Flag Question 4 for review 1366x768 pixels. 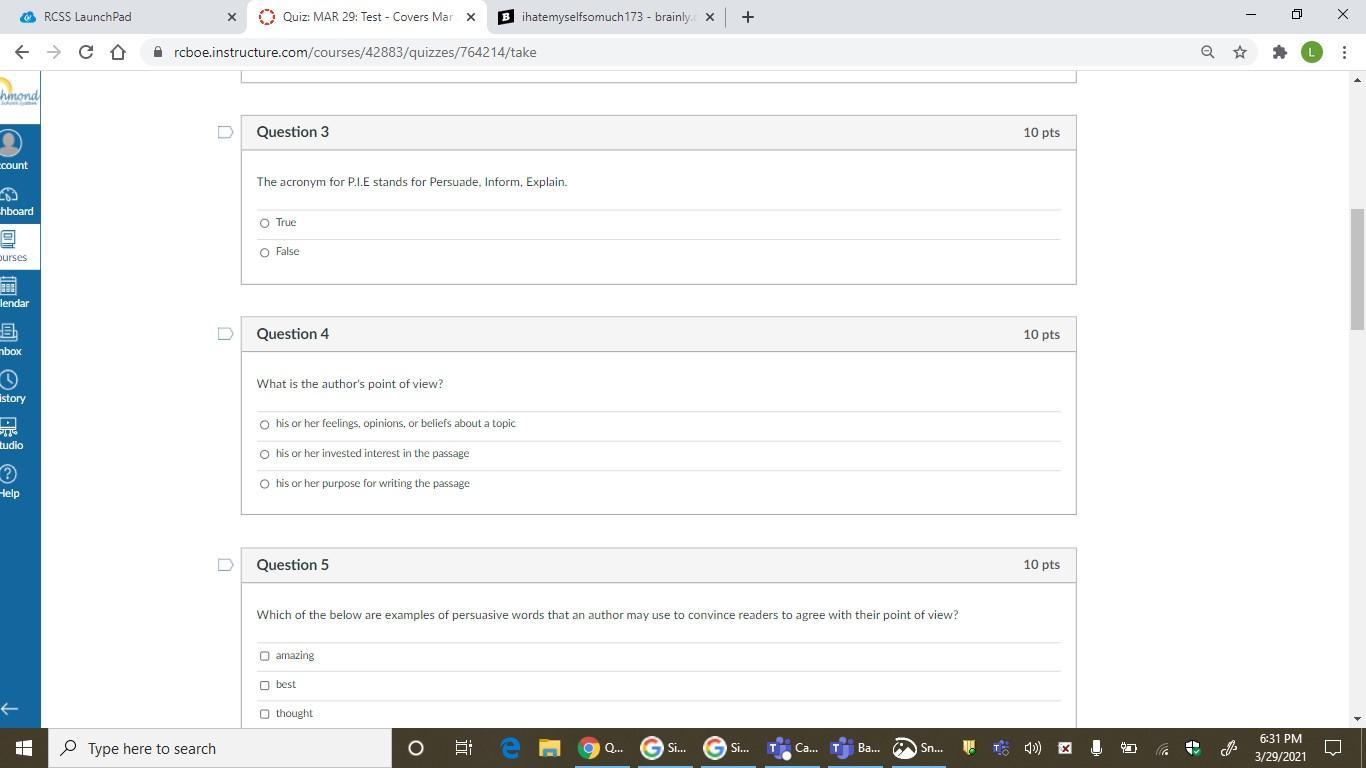point(225,334)
